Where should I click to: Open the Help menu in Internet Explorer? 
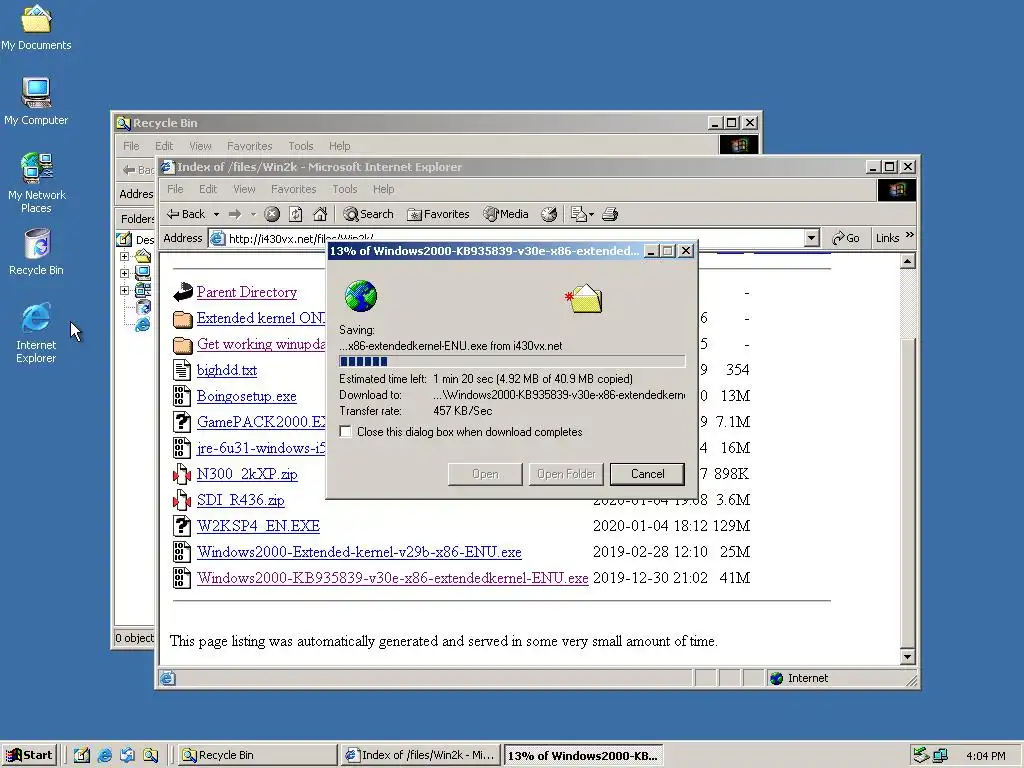point(383,189)
